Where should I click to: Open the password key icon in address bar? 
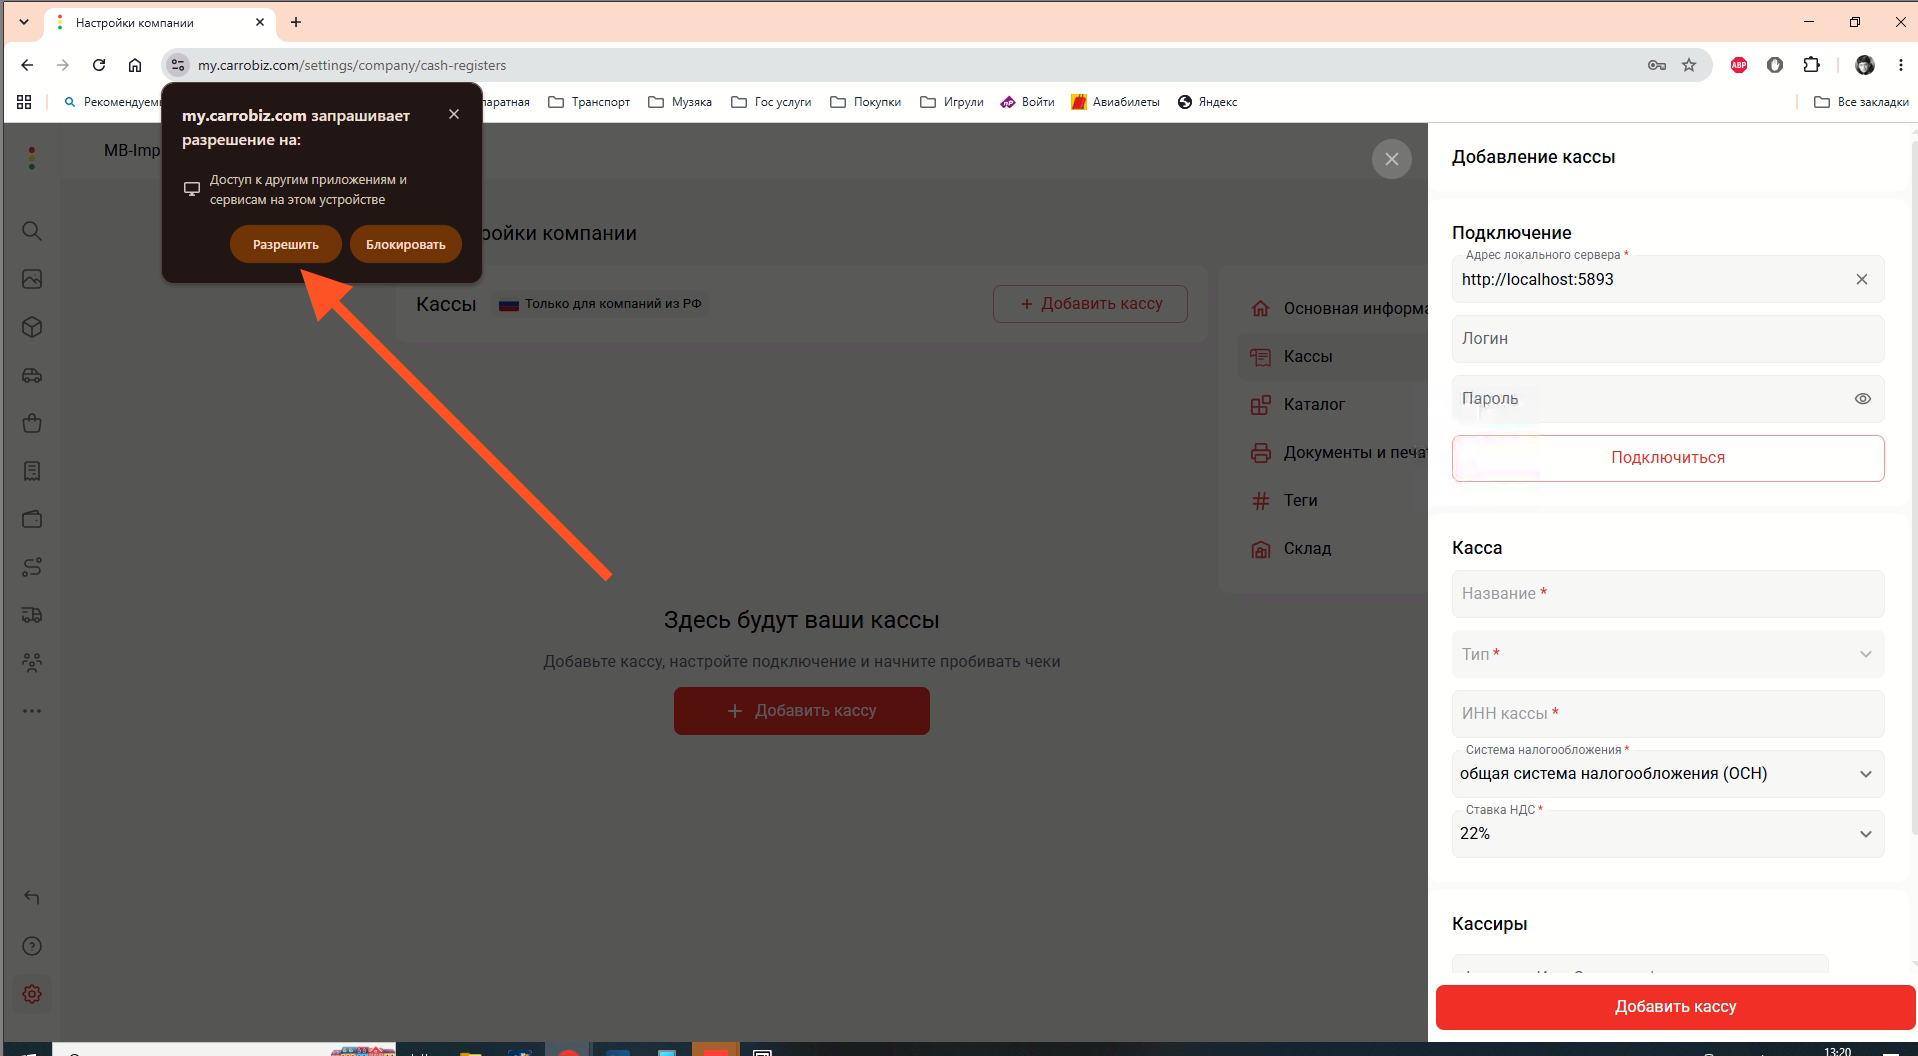click(1657, 65)
